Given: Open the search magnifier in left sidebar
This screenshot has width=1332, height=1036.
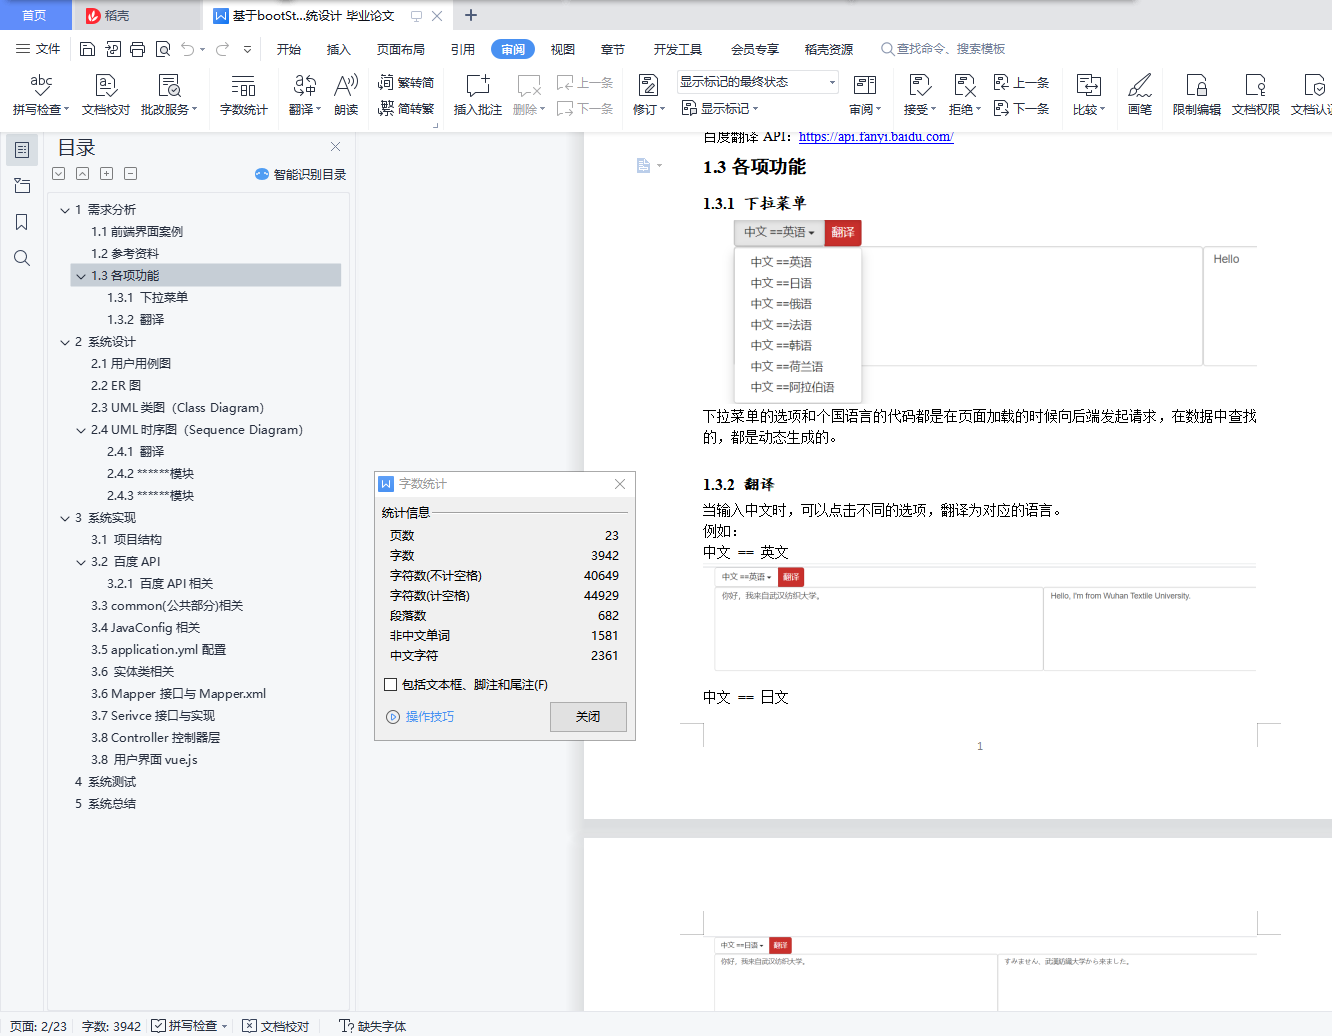Looking at the screenshot, I should tap(22, 258).
